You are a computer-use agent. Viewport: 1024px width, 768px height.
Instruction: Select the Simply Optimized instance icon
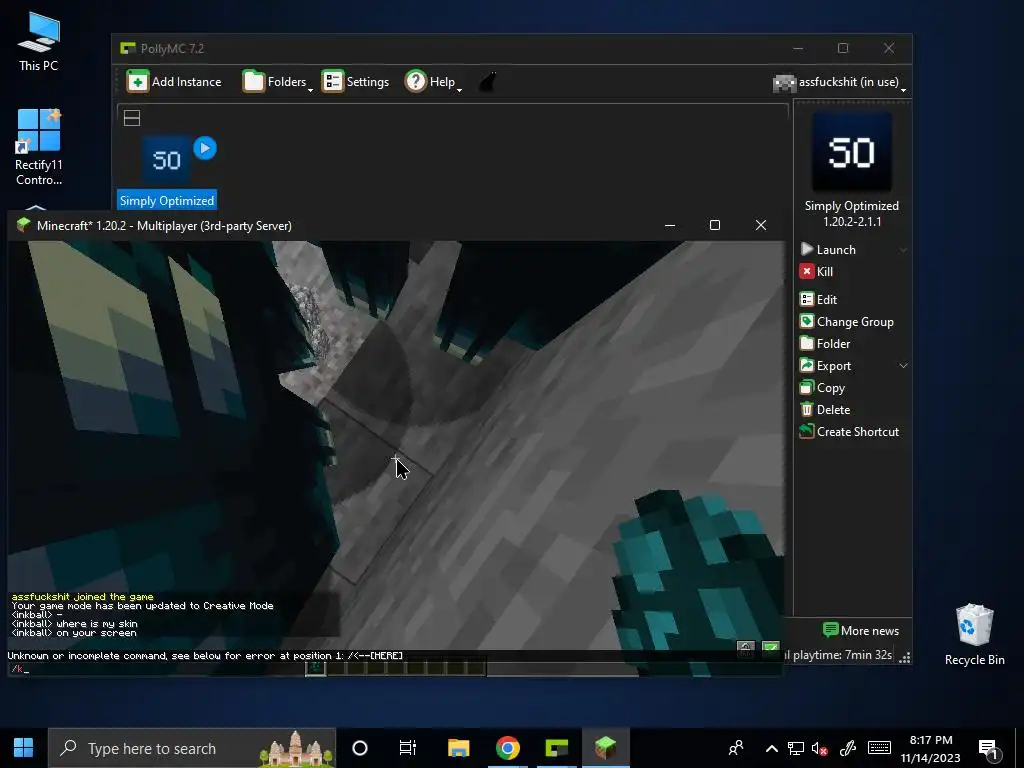pyautogui.click(x=167, y=160)
